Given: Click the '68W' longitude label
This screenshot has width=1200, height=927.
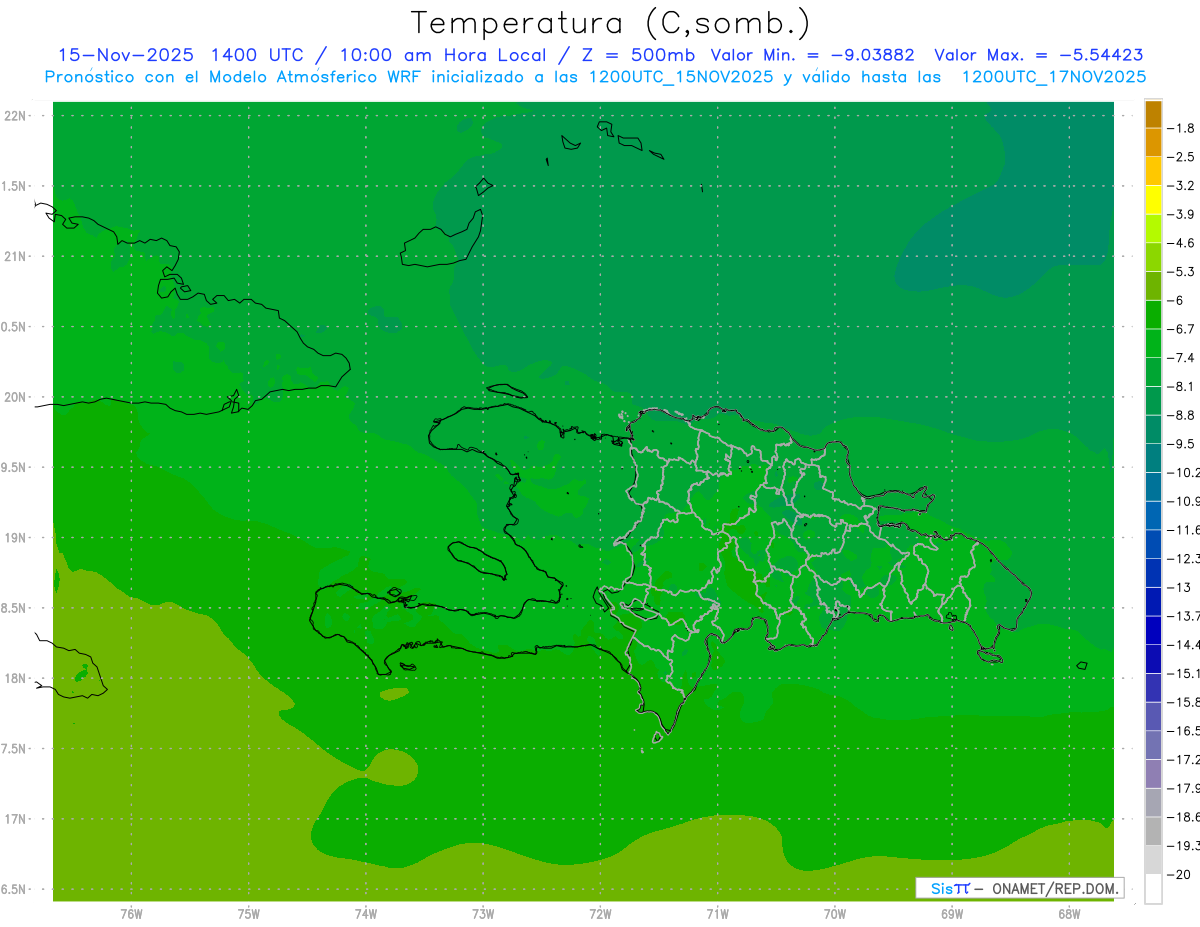Looking at the screenshot, I should (x=1068, y=913).
